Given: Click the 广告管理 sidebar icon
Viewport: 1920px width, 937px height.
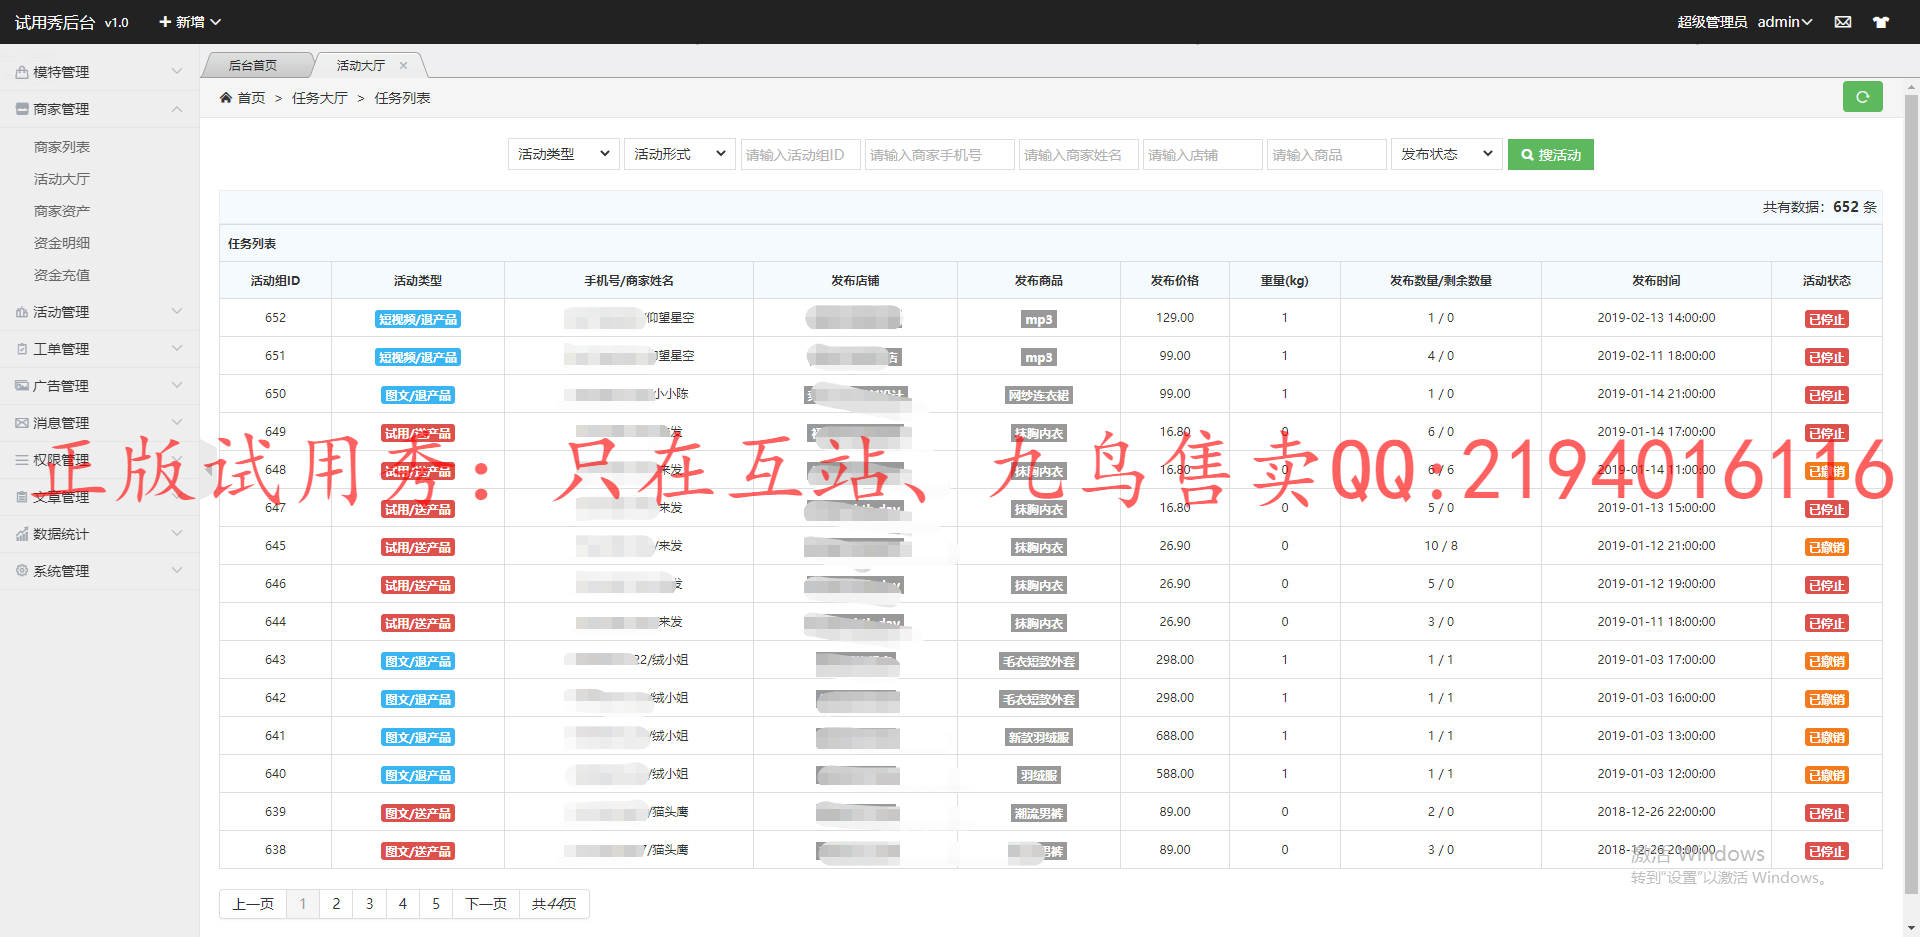Looking at the screenshot, I should click(x=21, y=386).
